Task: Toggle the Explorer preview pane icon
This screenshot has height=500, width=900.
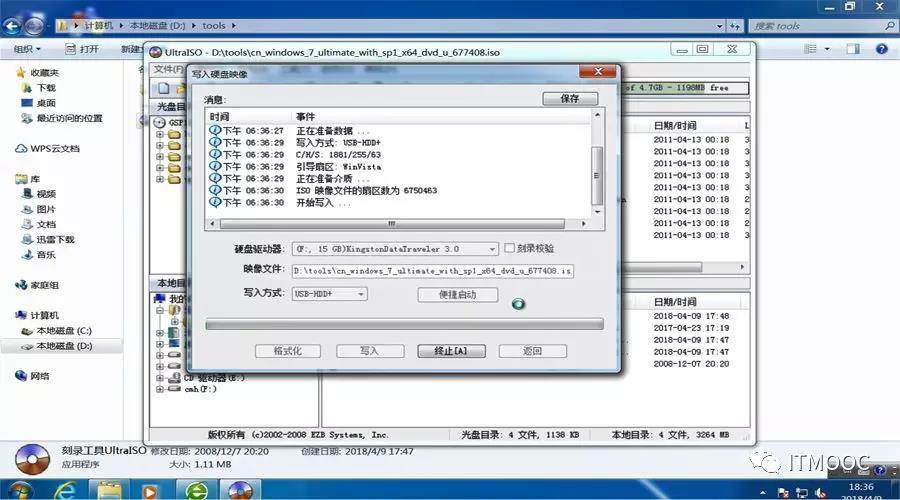Action: (x=853, y=49)
